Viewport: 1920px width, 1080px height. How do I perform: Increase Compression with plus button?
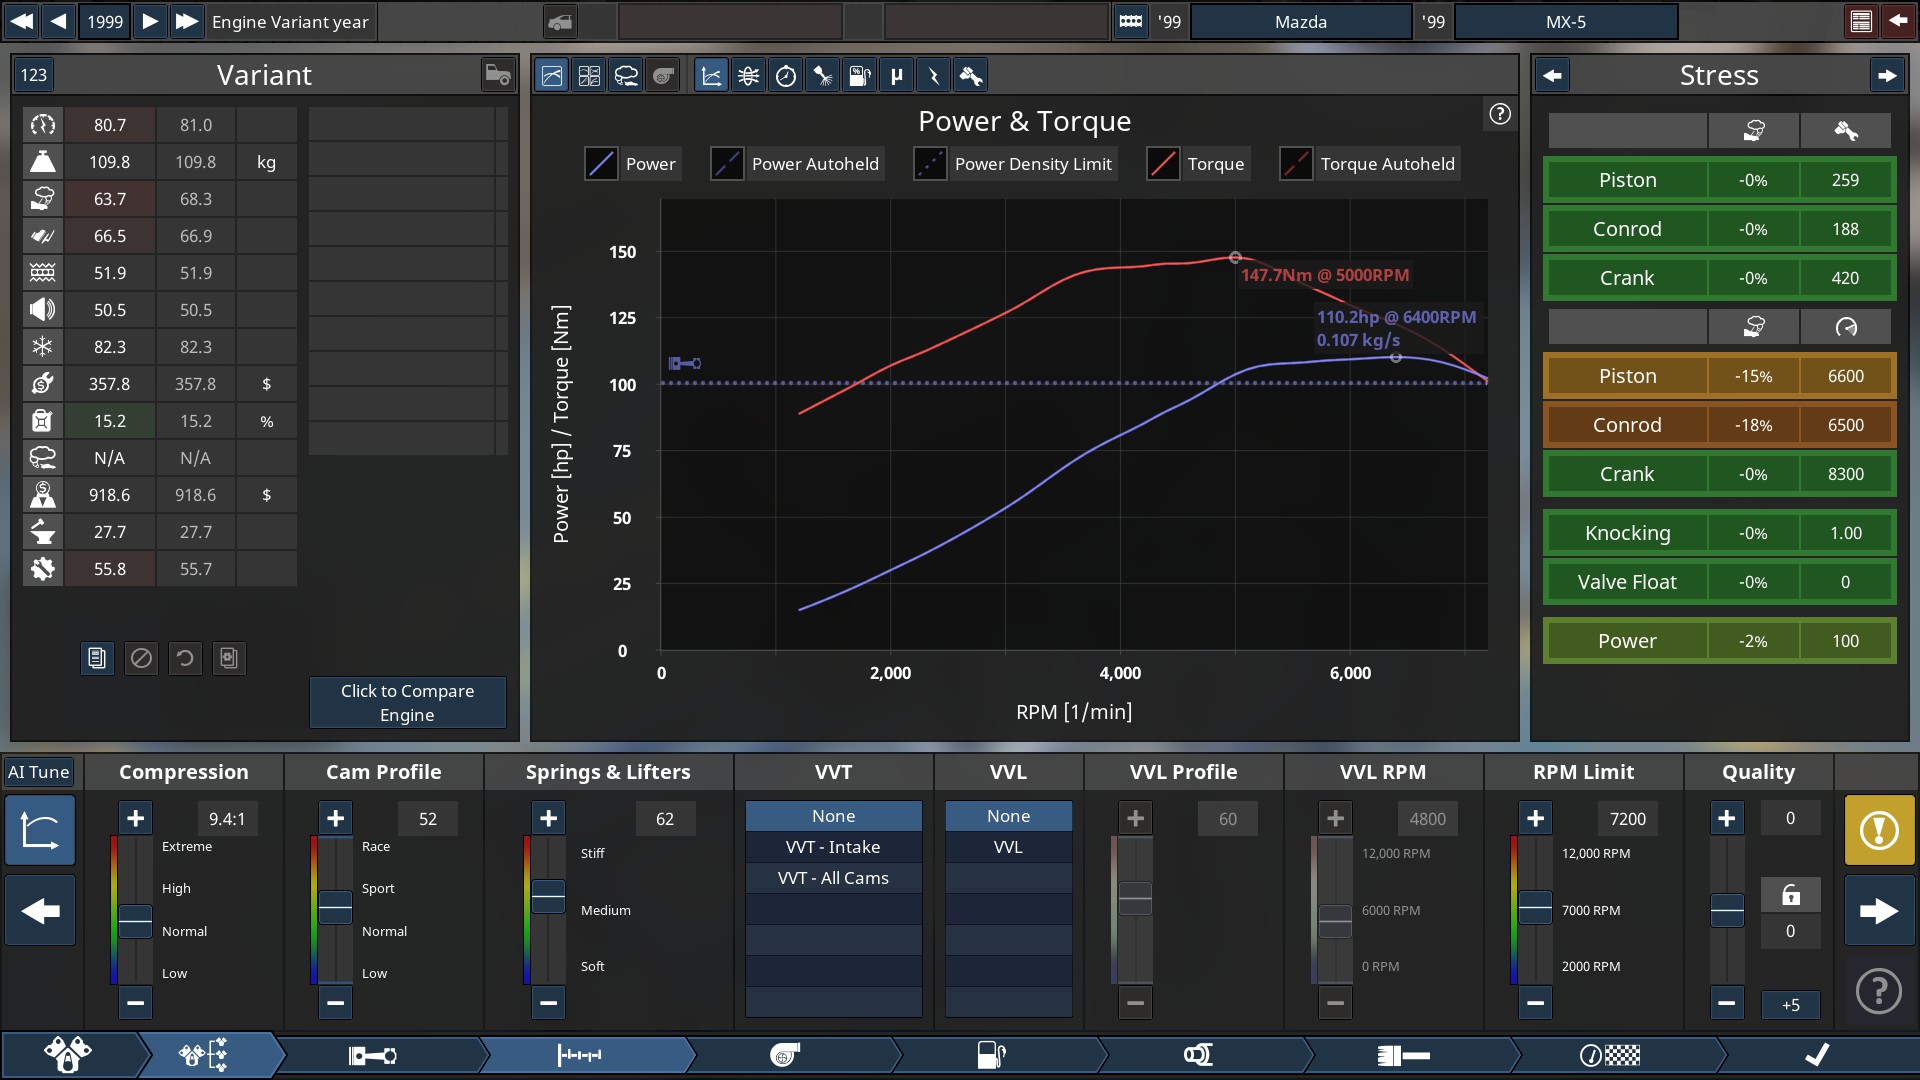click(x=135, y=818)
